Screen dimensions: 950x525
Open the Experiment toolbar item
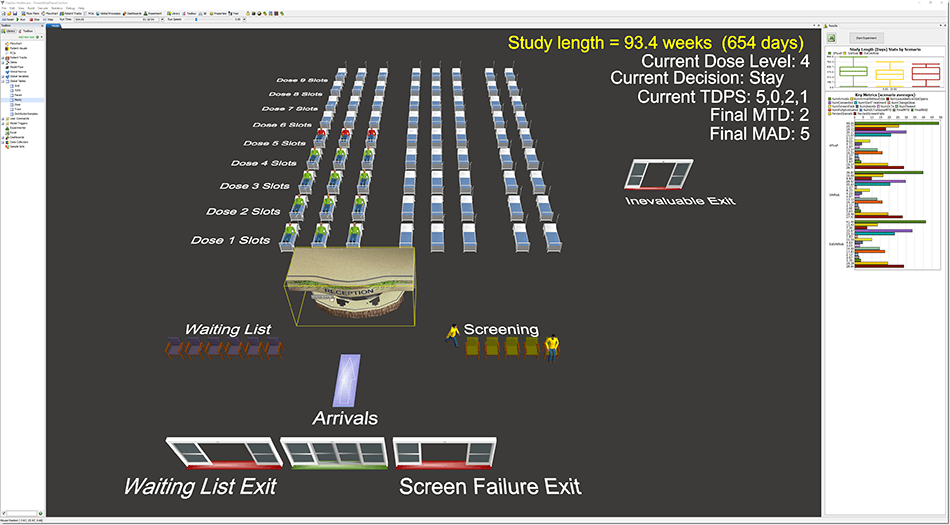point(153,13)
